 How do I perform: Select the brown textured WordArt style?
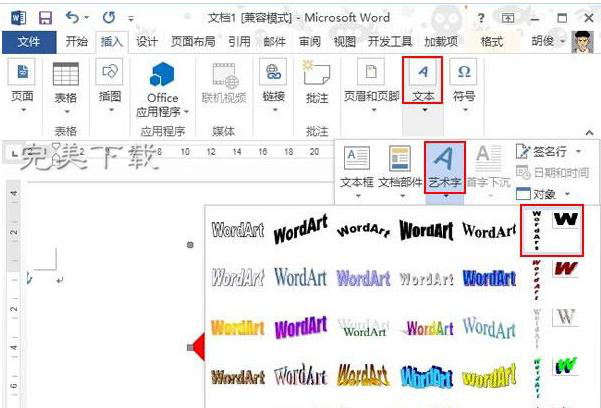click(x=238, y=377)
